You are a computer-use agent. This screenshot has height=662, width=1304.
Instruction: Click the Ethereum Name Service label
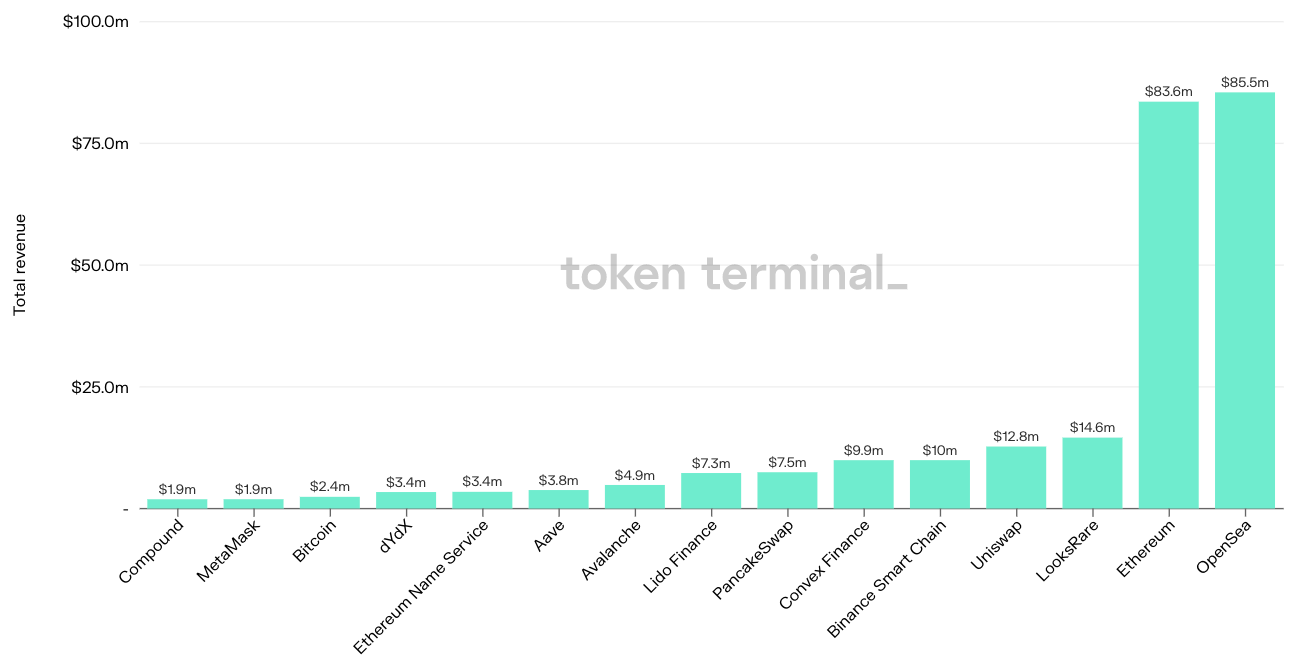421,587
